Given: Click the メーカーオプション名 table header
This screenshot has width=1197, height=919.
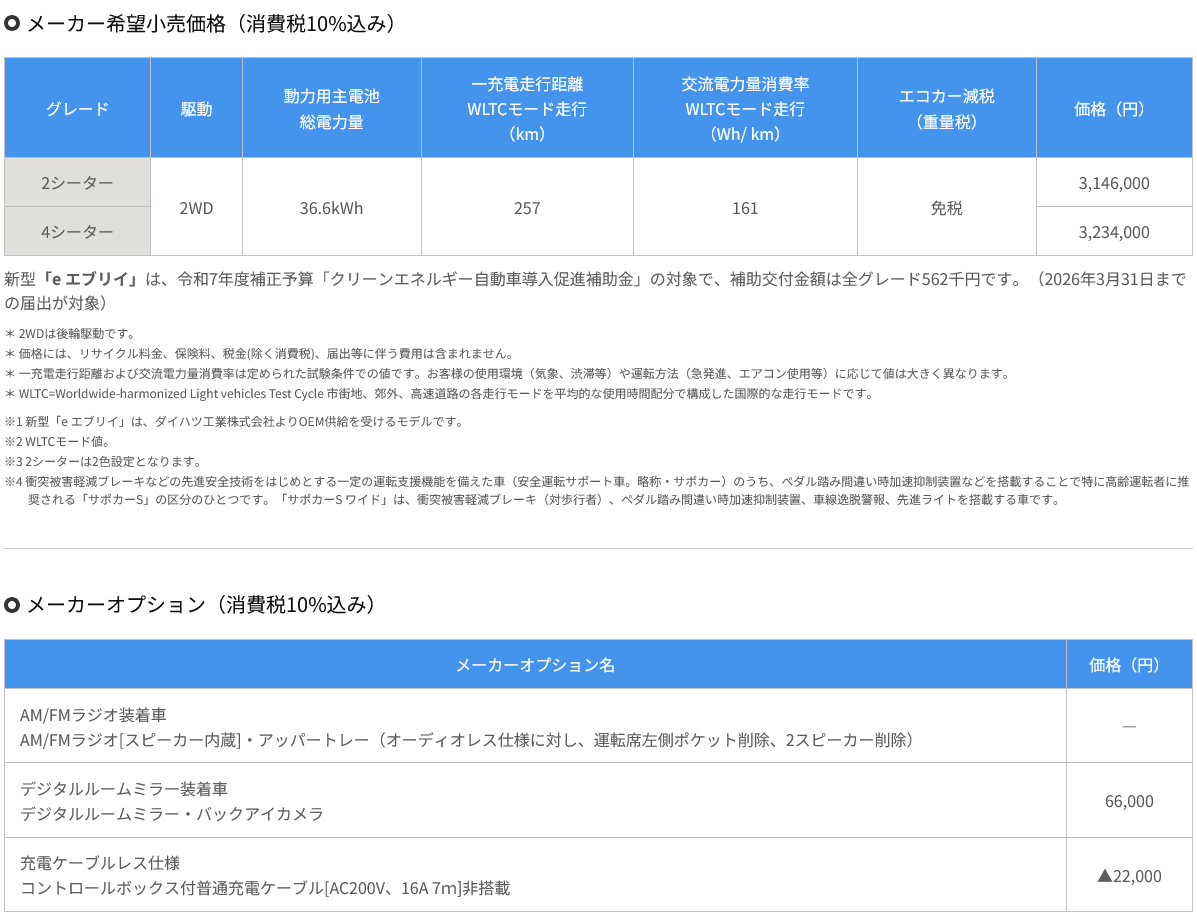Looking at the screenshot, I should 535,665.
